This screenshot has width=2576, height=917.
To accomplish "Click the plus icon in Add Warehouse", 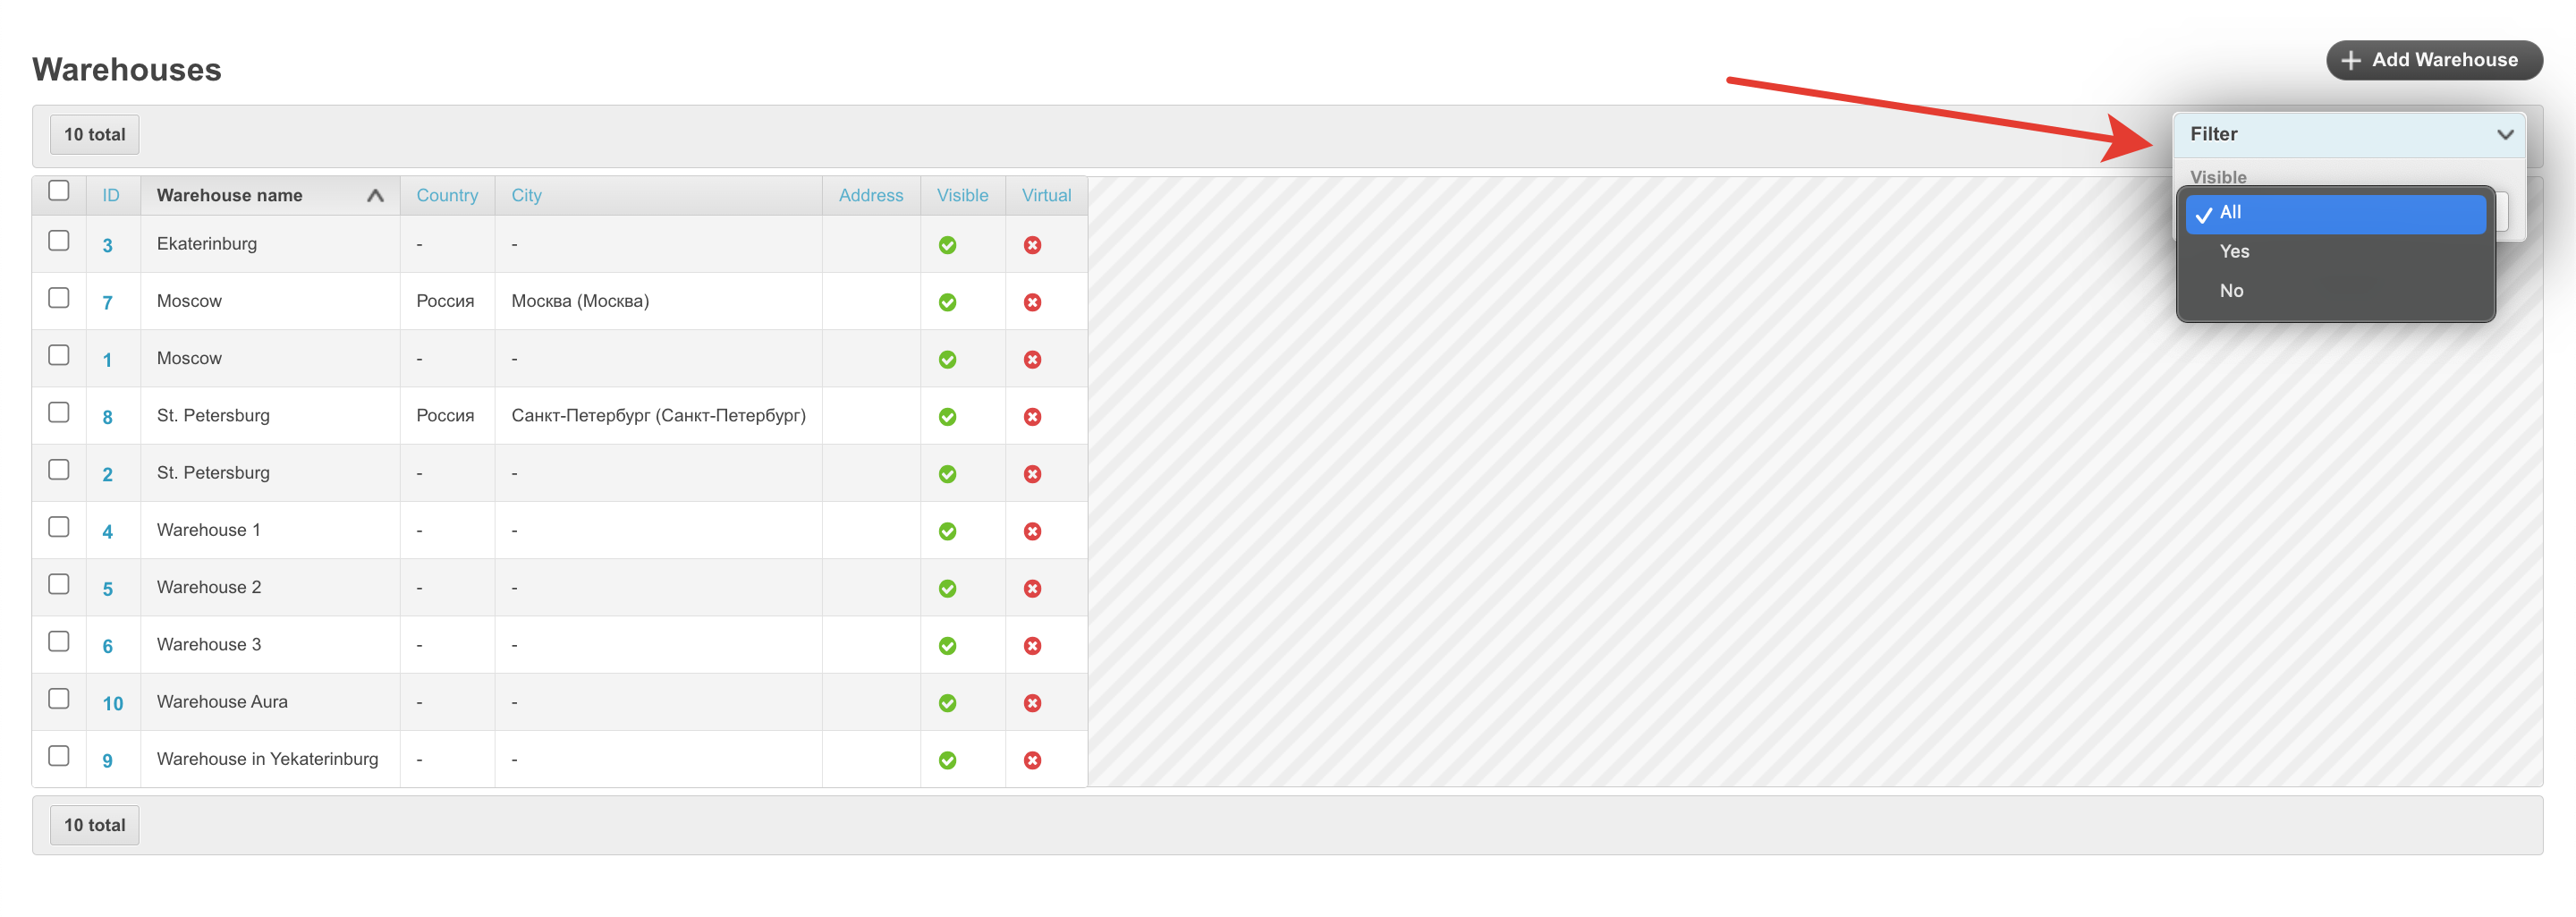I will click(x=2351, y=60).
